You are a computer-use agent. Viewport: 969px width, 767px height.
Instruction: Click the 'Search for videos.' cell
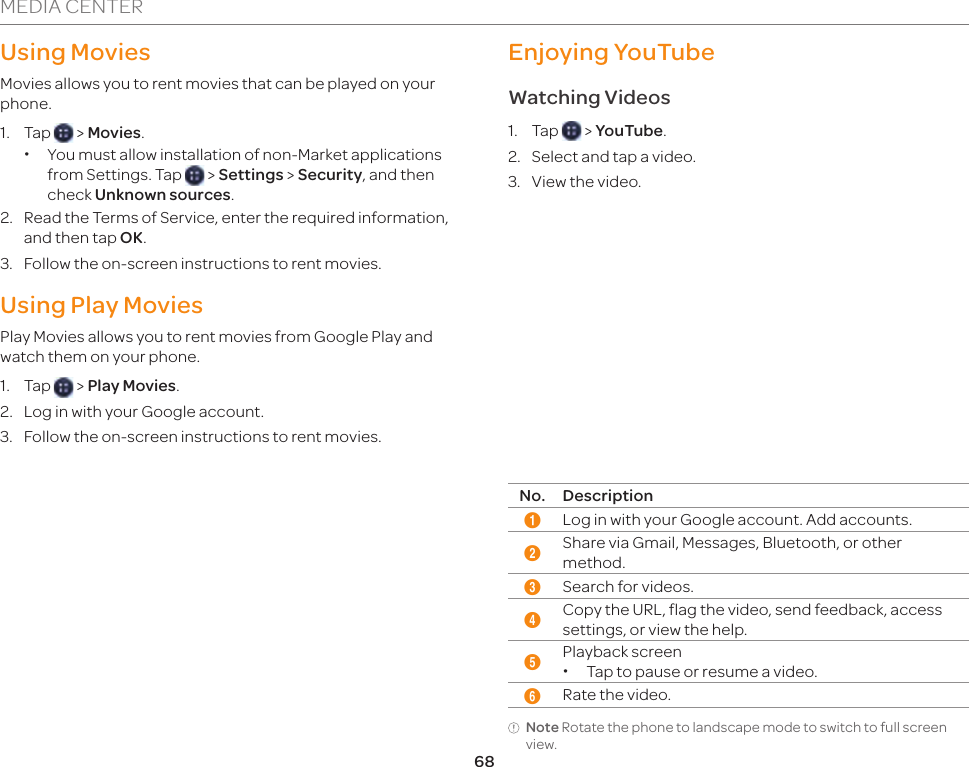coord(628,587)
